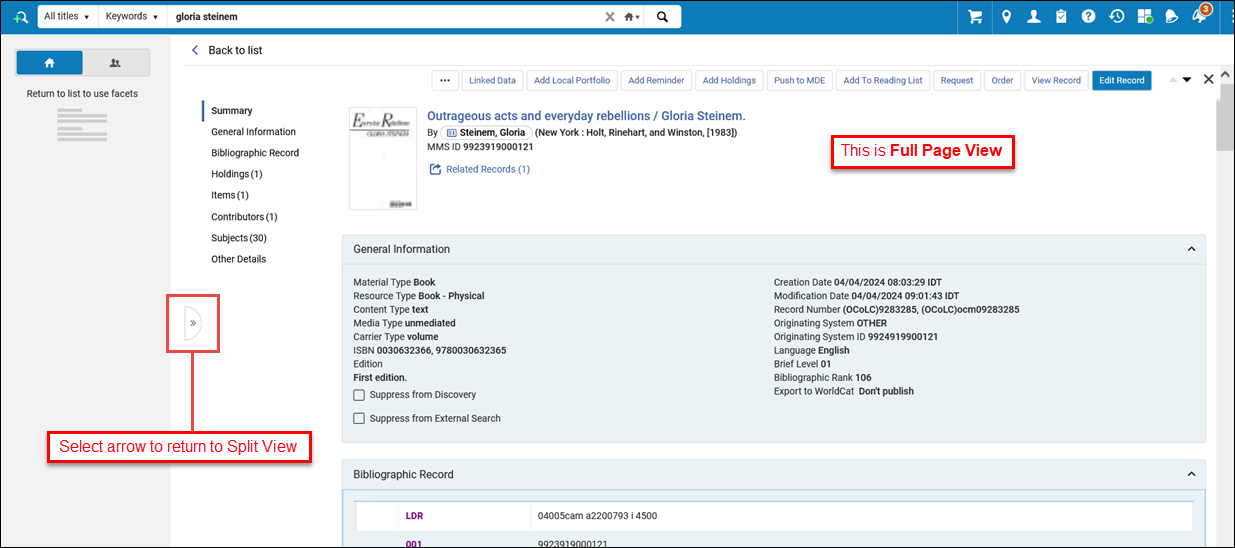This screenshot has width=1235, height=548.
Task: Open Related Records (1) link
Action: (x=488, y=170)
